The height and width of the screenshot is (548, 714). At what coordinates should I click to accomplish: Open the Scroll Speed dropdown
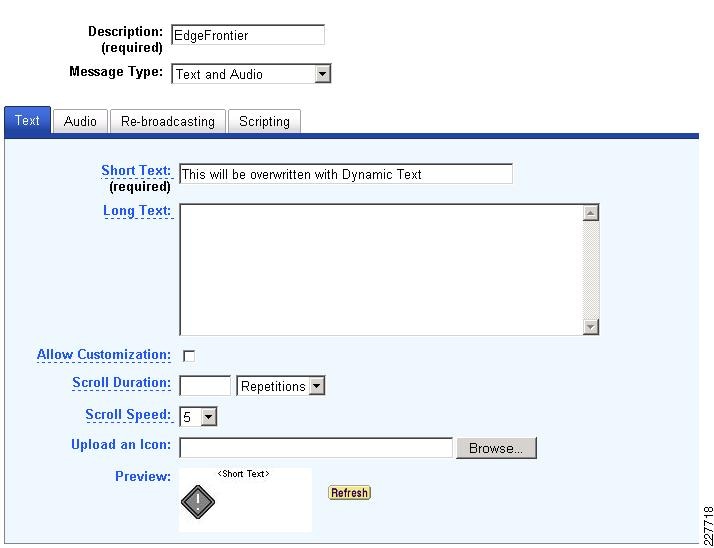(199, 417)
